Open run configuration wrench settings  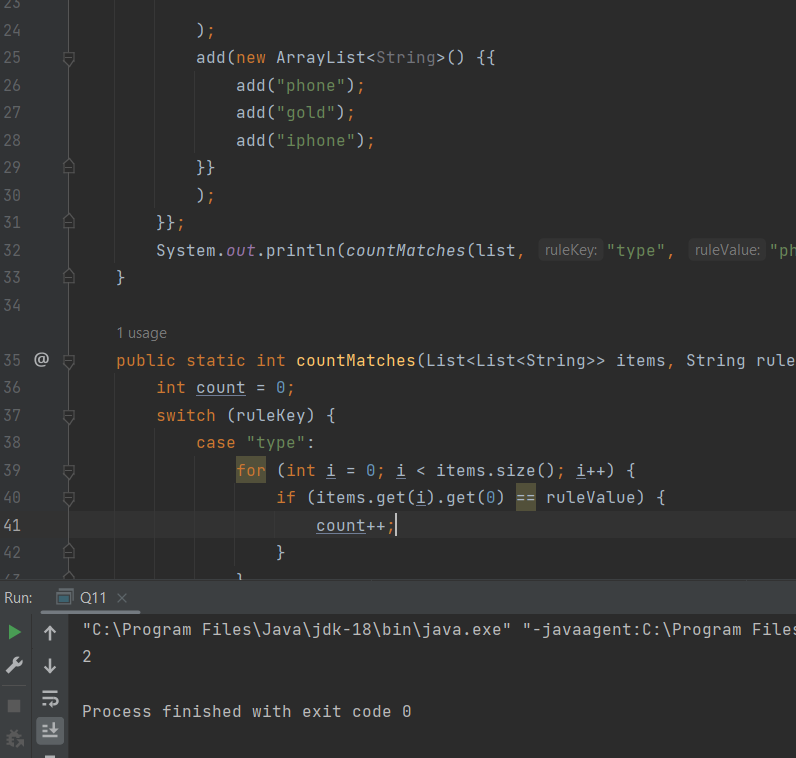pyautogui.click(x=14, y=665)
